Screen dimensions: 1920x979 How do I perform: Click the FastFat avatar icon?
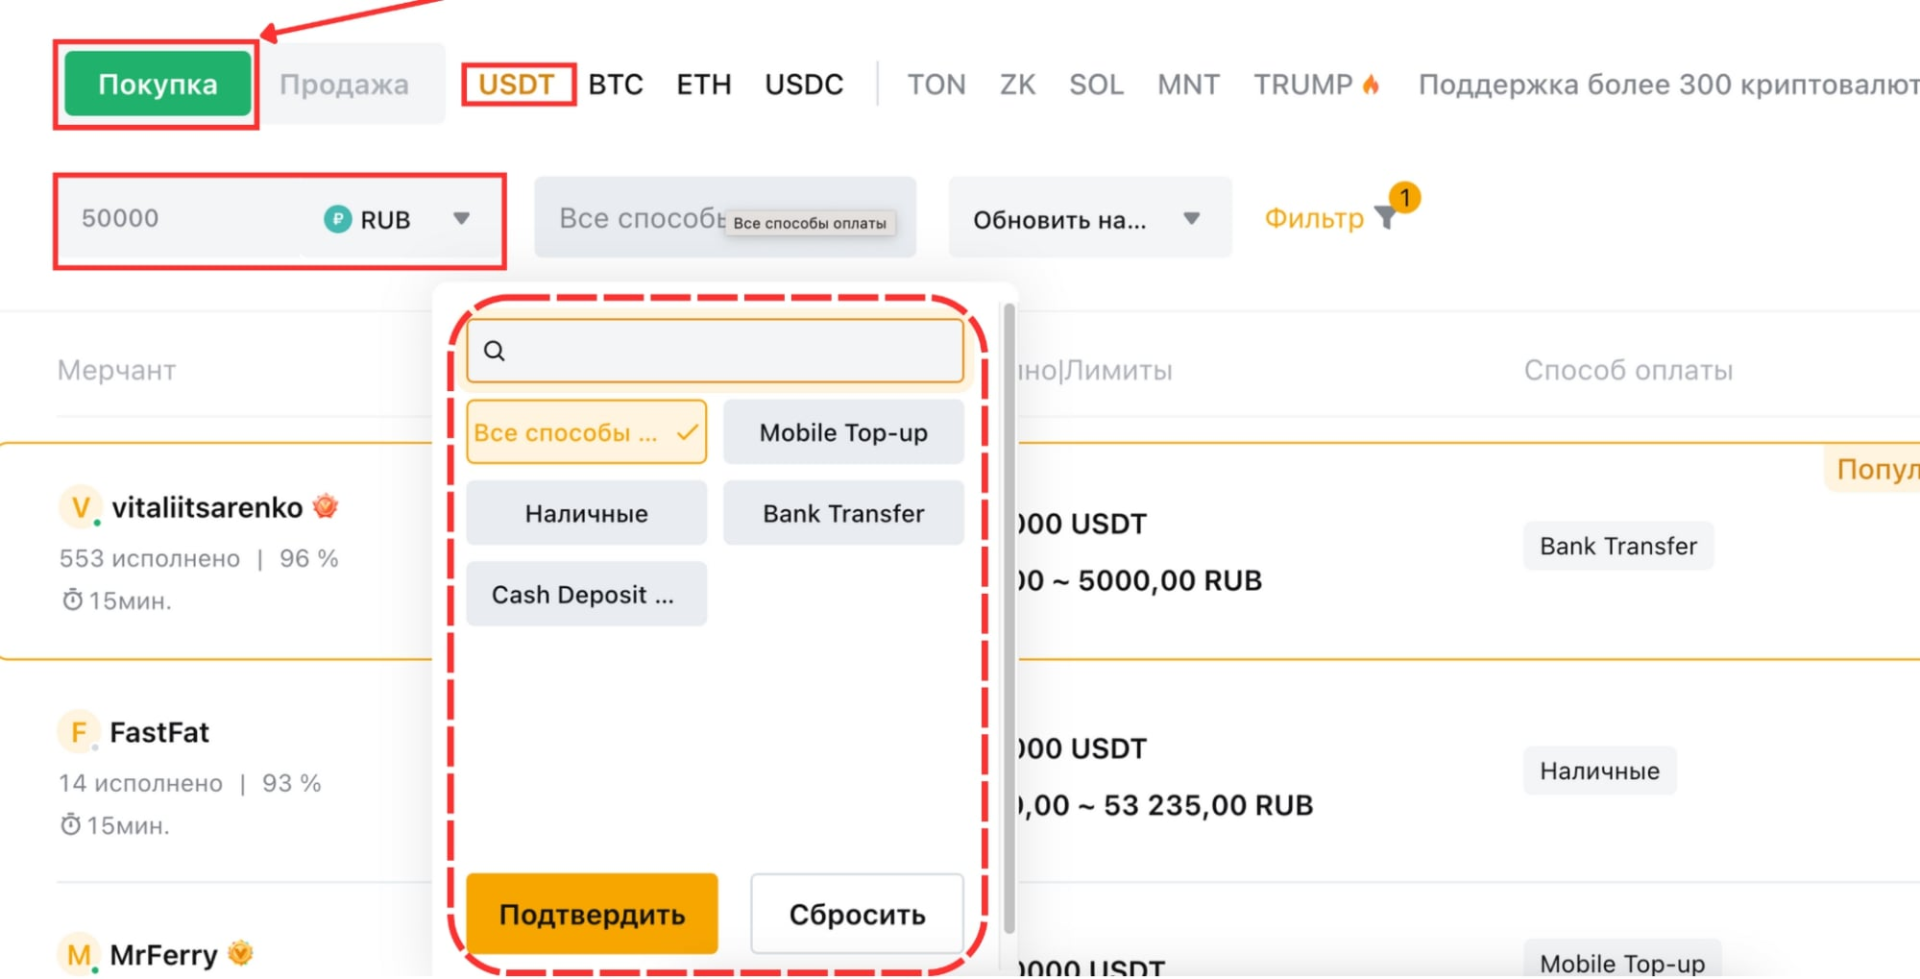click(x=78, y=733)
